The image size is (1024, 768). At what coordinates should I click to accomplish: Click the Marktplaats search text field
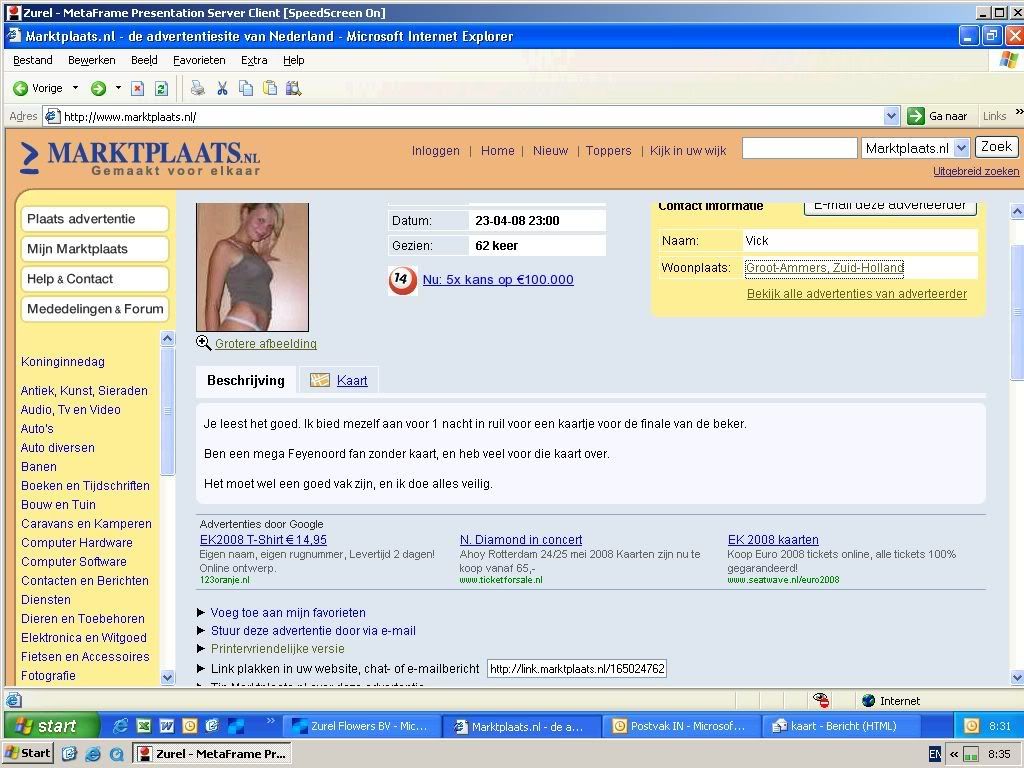tap(799, 148)
